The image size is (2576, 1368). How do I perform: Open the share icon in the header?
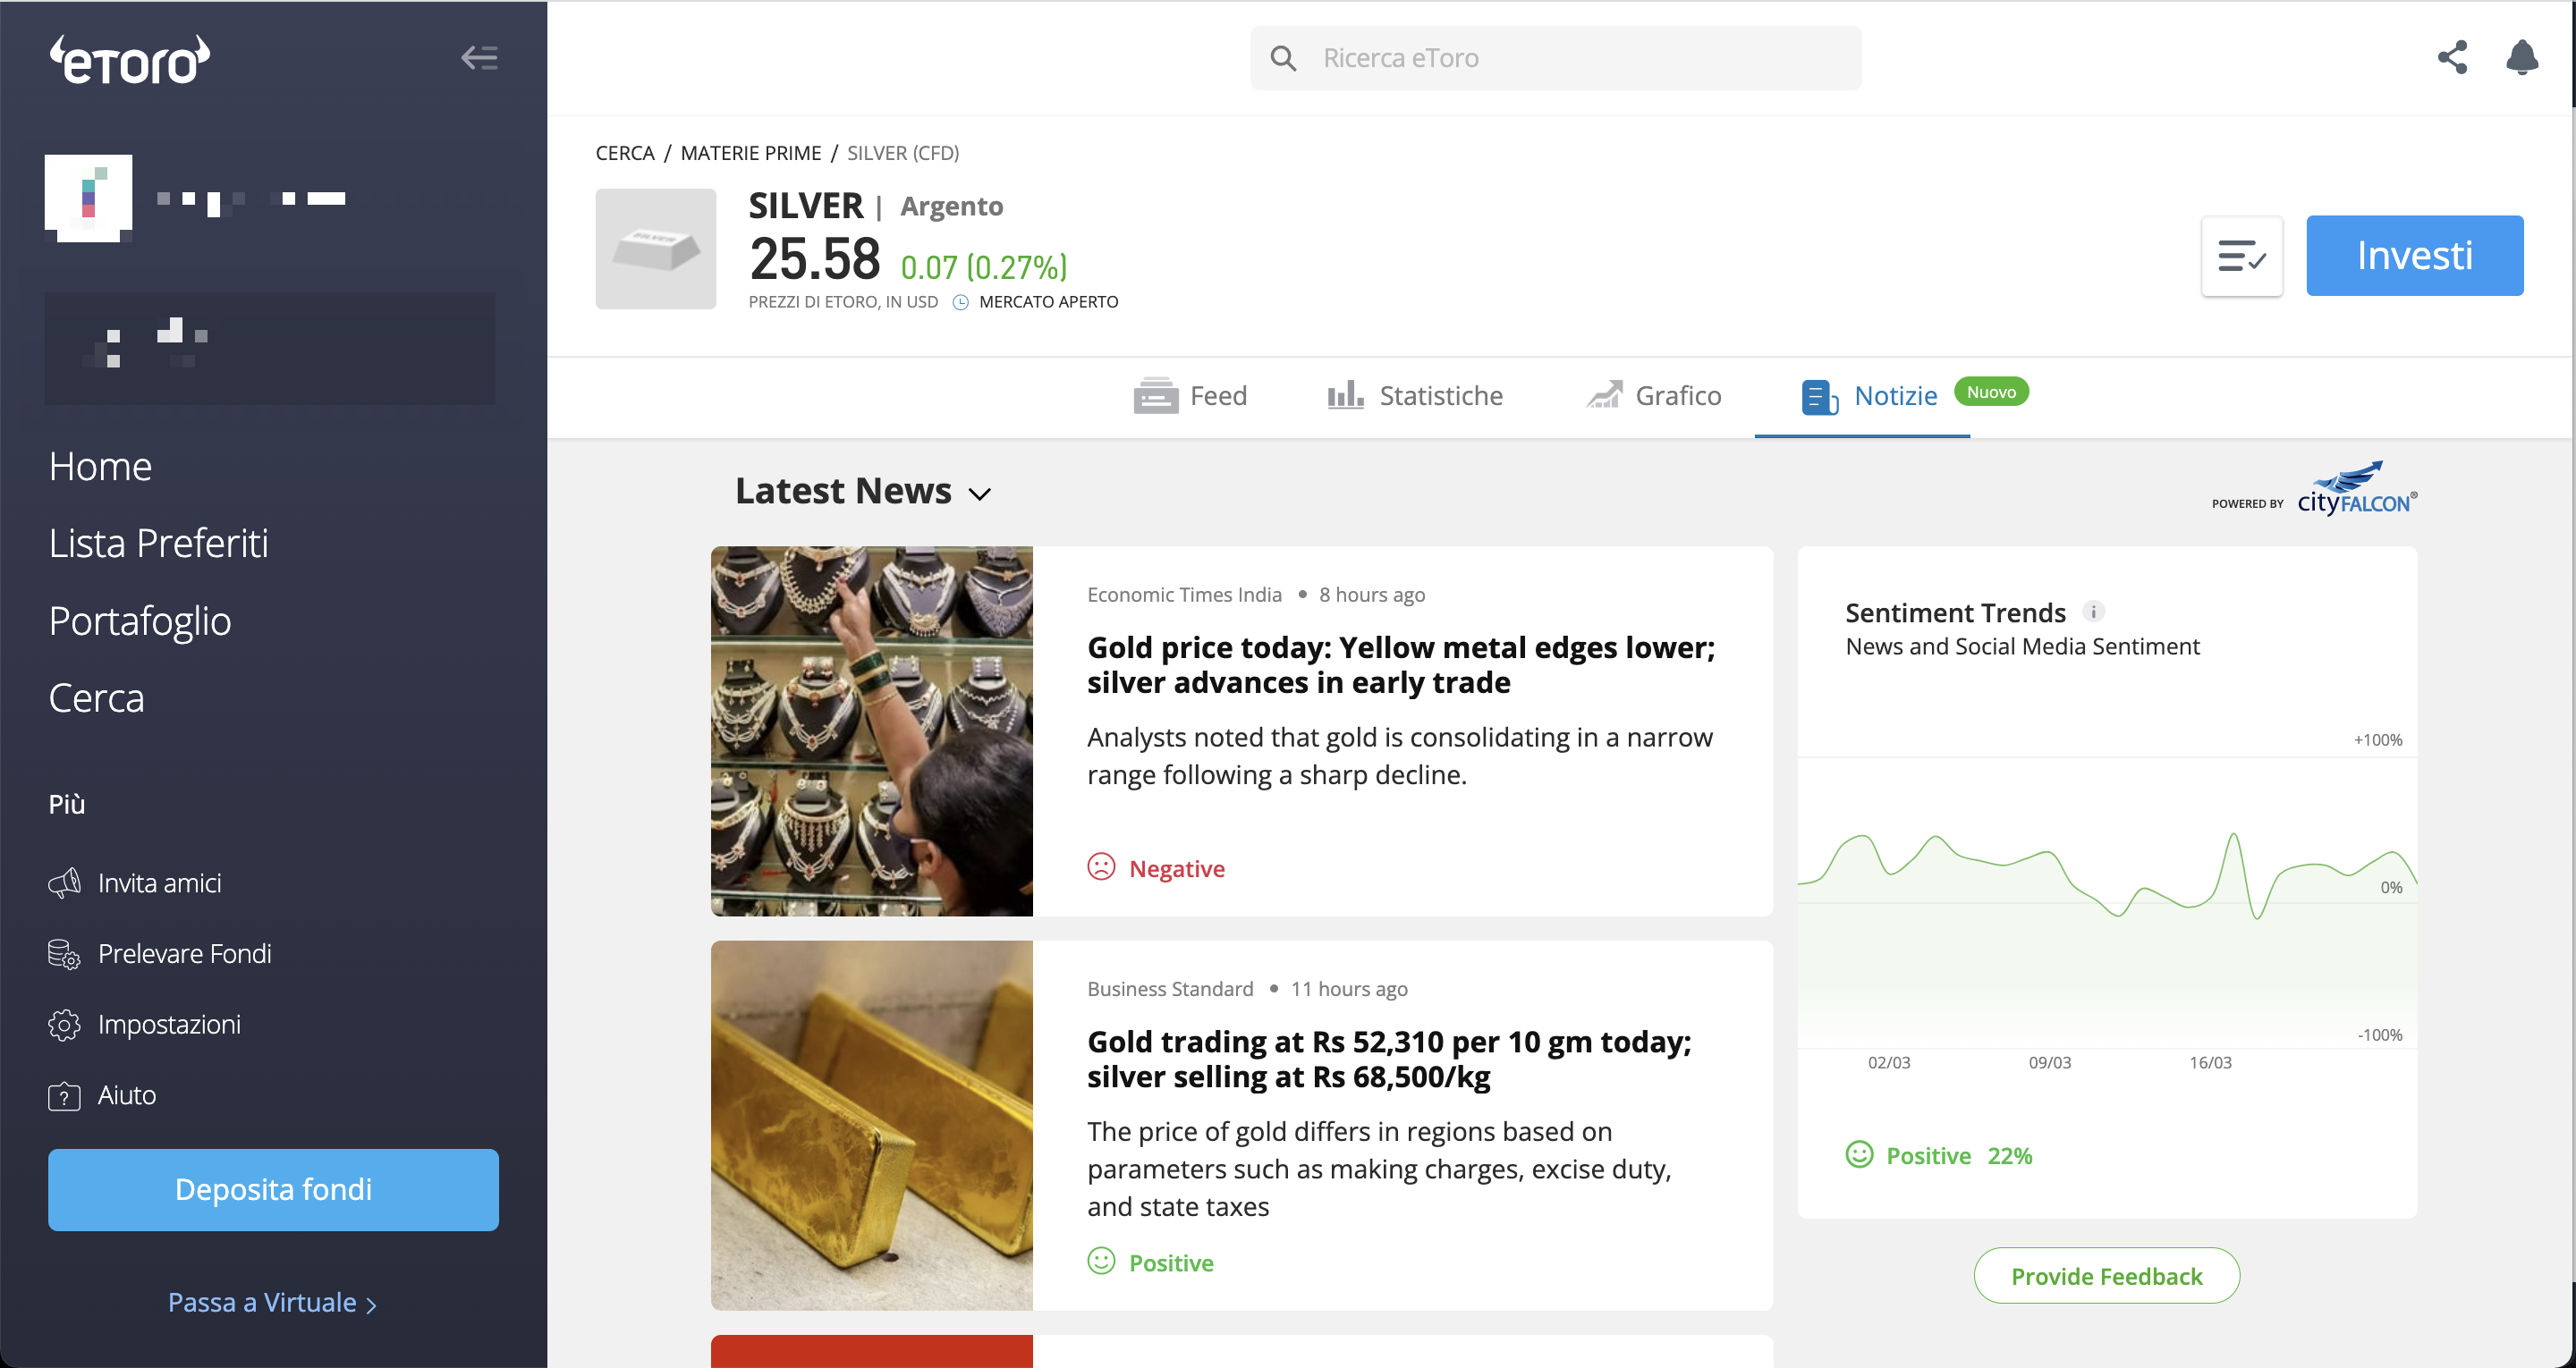2452,57
